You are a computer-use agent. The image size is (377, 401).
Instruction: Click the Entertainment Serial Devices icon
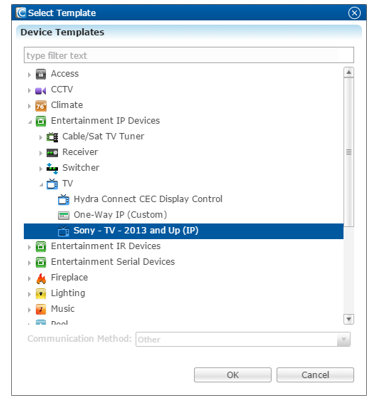[41, 262]
